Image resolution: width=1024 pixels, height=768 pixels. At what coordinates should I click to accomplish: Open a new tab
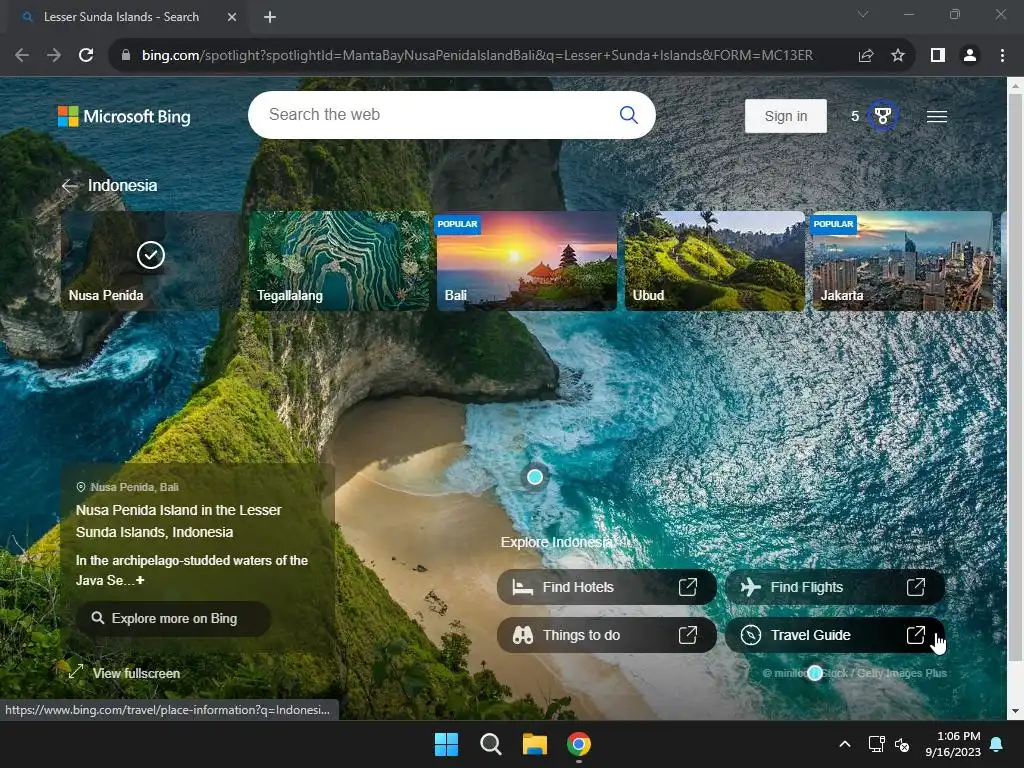click(270, 17)
